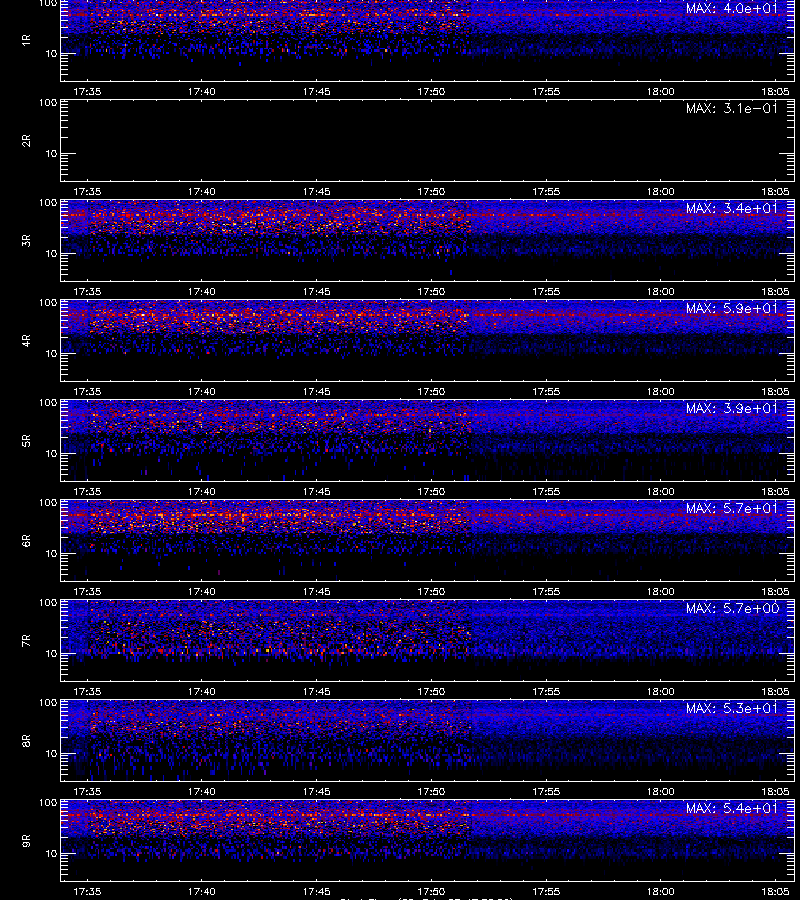The width and height of the screenshot is (800, 900).
Task: Click inside the 4R spectrogram plot
Action: pyautogui.click(x=428, y=340)
